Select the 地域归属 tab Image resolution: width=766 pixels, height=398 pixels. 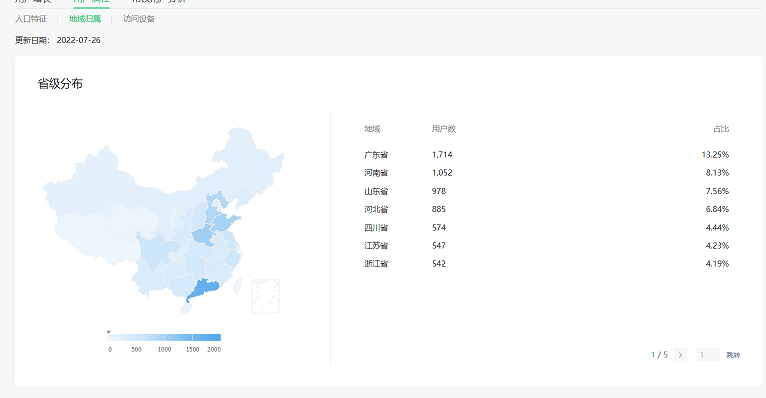[85, 19]
